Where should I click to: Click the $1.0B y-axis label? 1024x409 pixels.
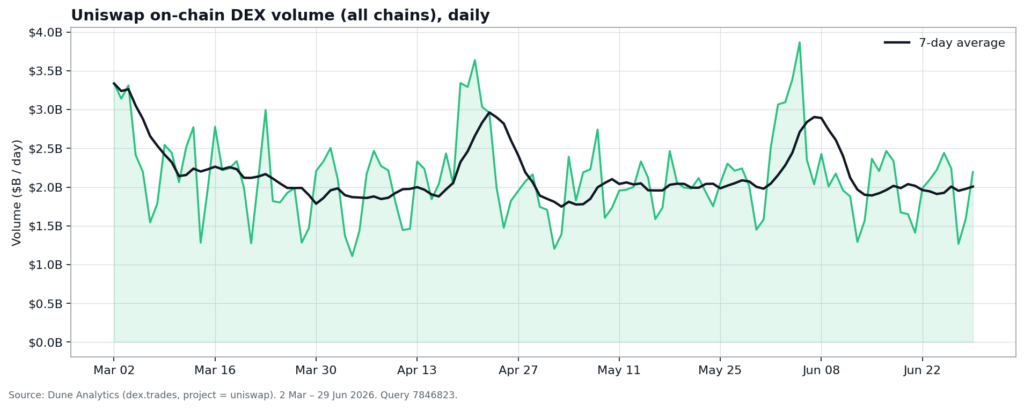(x=44, y=265)
